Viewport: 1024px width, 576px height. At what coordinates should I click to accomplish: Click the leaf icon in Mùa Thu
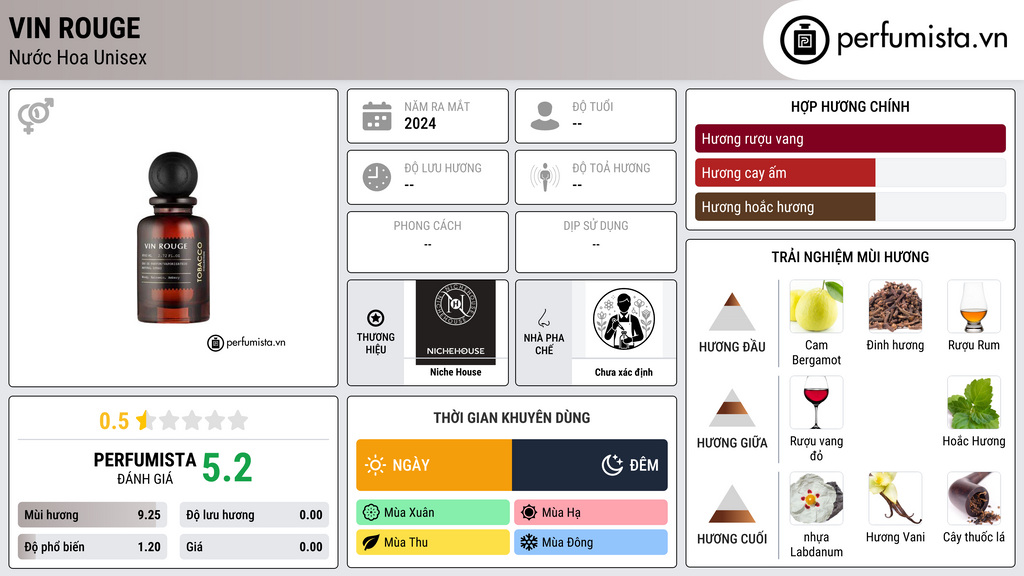tap(371, 542)
